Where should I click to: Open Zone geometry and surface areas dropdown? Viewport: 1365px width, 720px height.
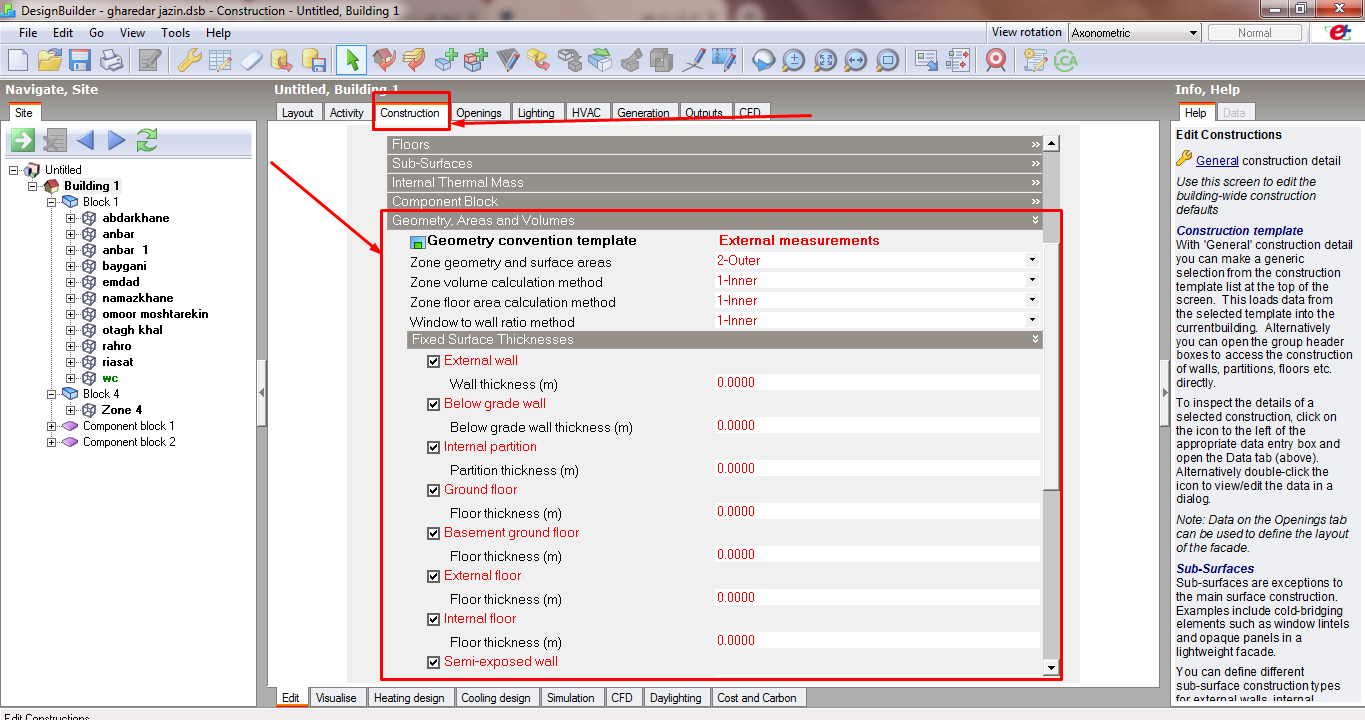pyautogui.click(x=1032, y=260)
